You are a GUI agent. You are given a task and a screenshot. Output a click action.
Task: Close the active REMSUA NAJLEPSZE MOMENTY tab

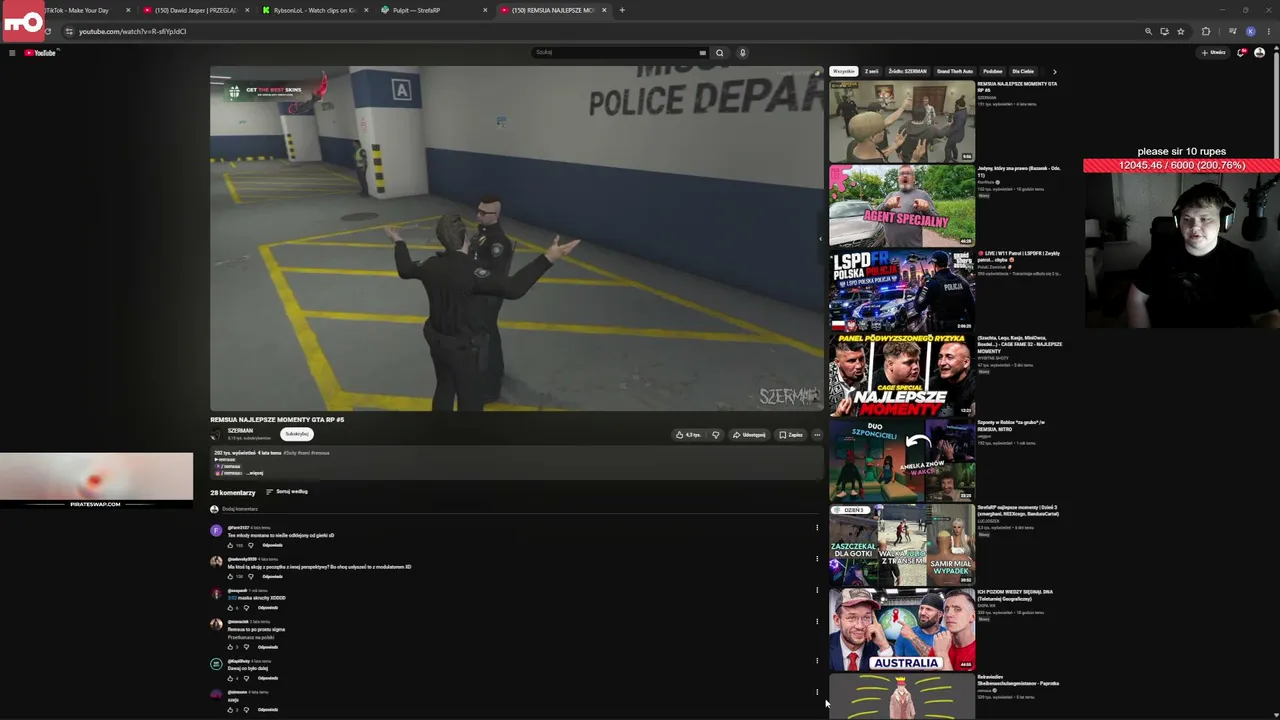point(604,10)
